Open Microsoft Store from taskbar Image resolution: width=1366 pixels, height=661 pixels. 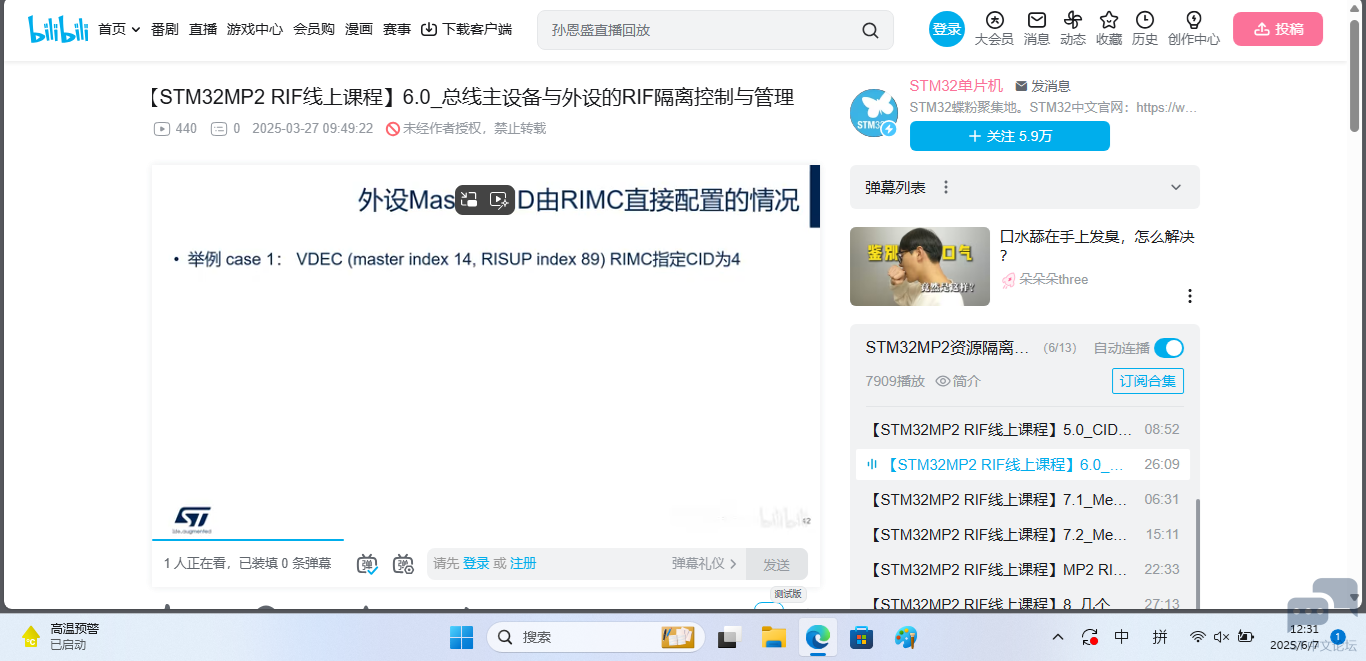[862, 637]
